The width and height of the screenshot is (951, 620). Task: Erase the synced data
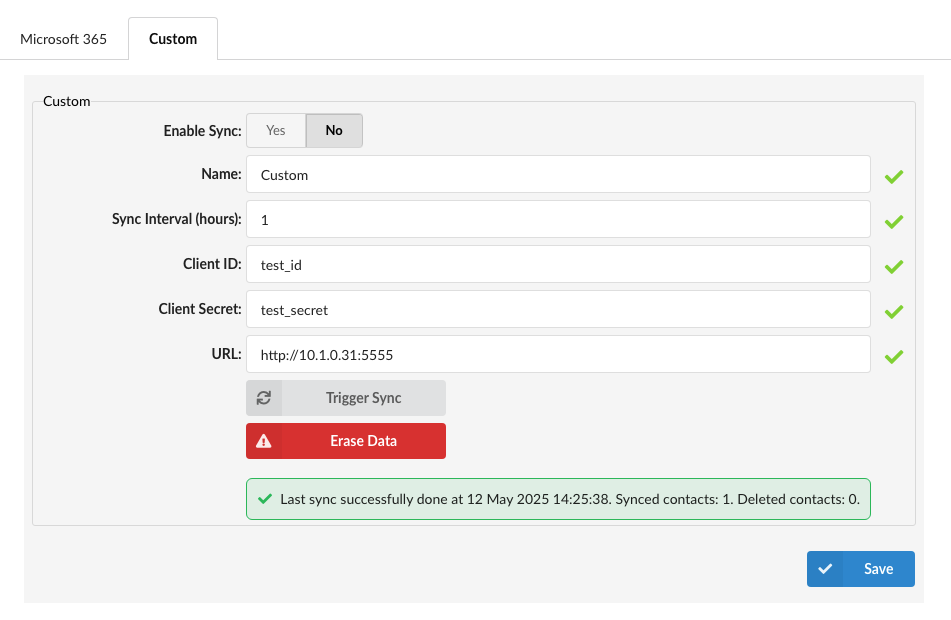(x=346, y=441)
